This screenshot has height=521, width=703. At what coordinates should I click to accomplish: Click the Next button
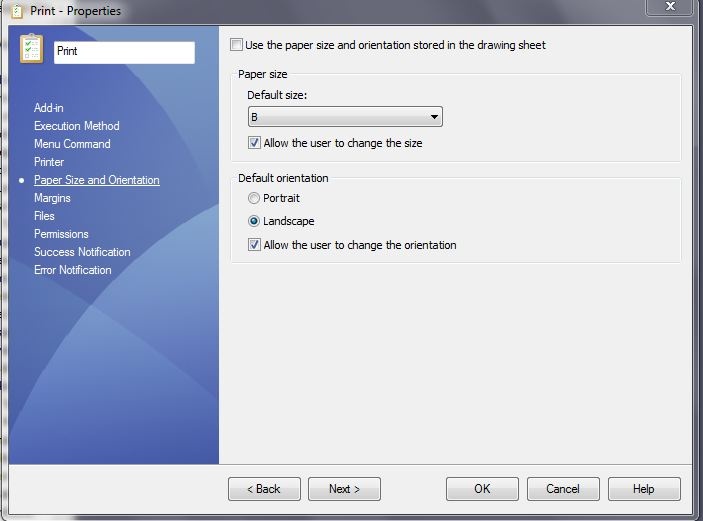[x=344, y=489]
